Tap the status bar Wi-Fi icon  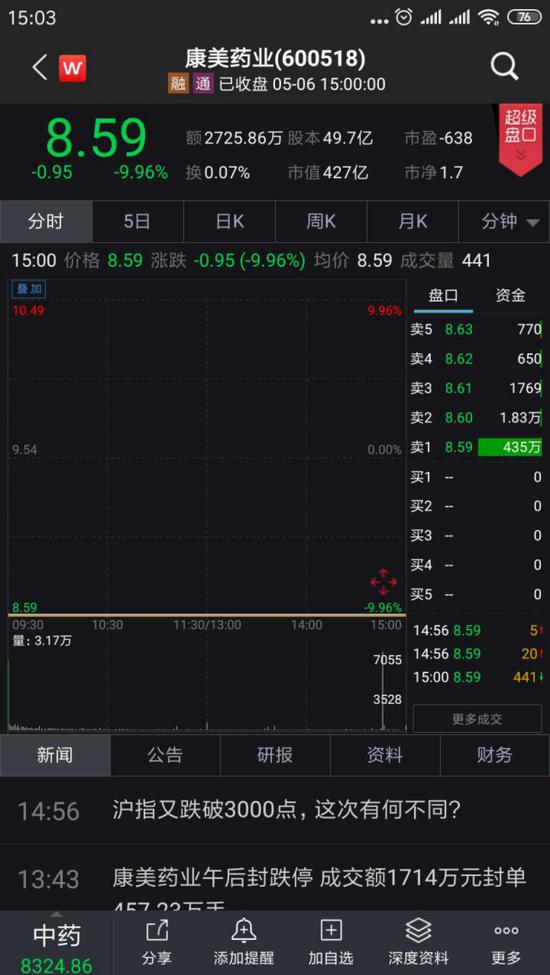point(489,17)
